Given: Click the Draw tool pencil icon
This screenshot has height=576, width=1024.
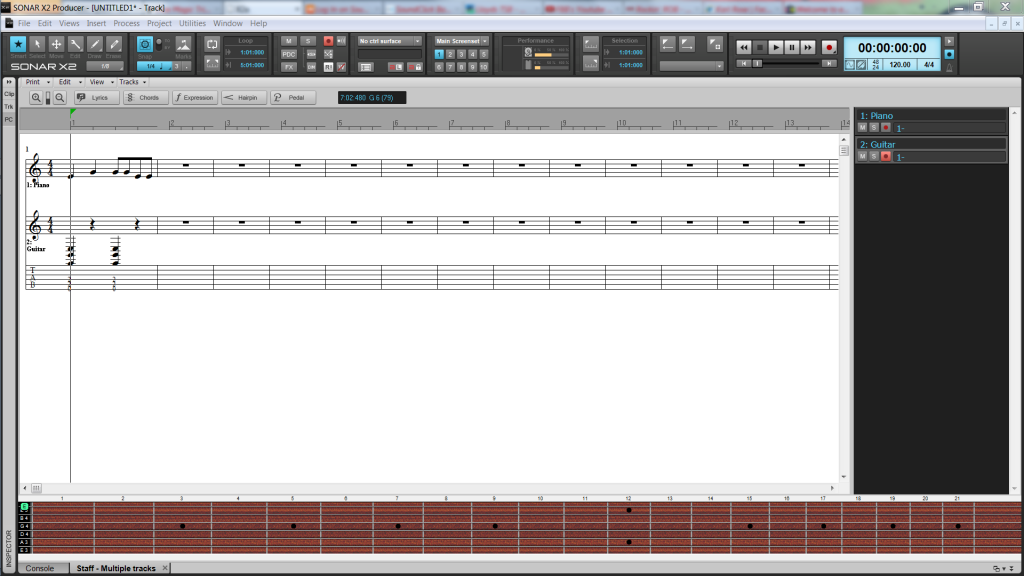Looking at the screenshot, I should (x=95, y=45).
